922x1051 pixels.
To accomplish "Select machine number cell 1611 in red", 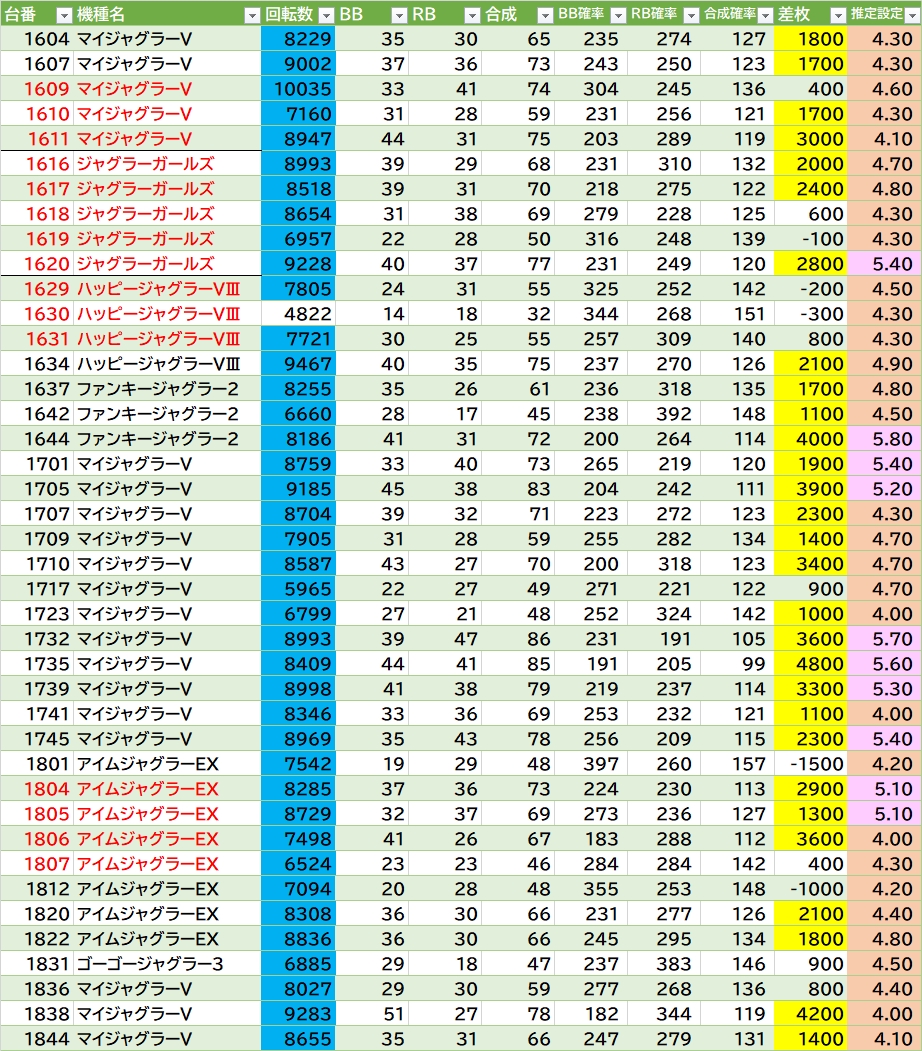I will click(x=37, y=139).
